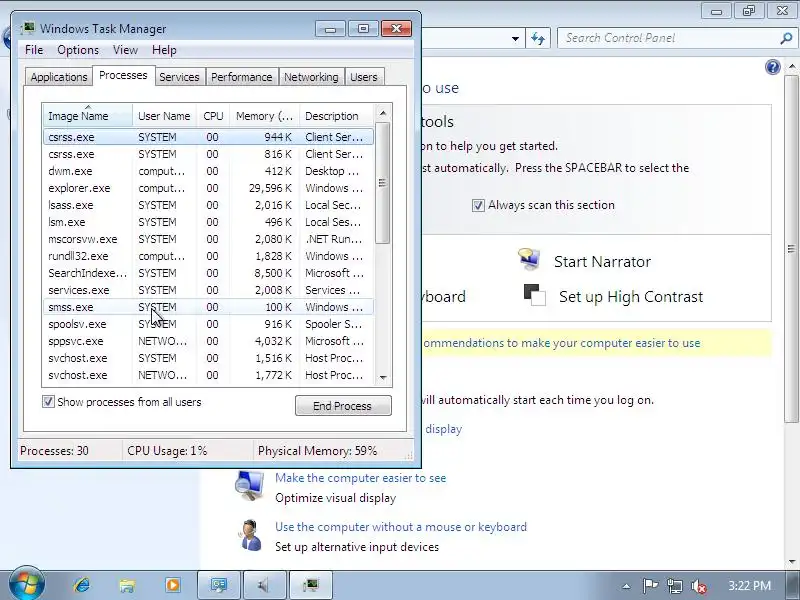Viewport: 800px width, 600px height.
Task: Click process list scroll down arrow
Action: [x=383, y=378]
